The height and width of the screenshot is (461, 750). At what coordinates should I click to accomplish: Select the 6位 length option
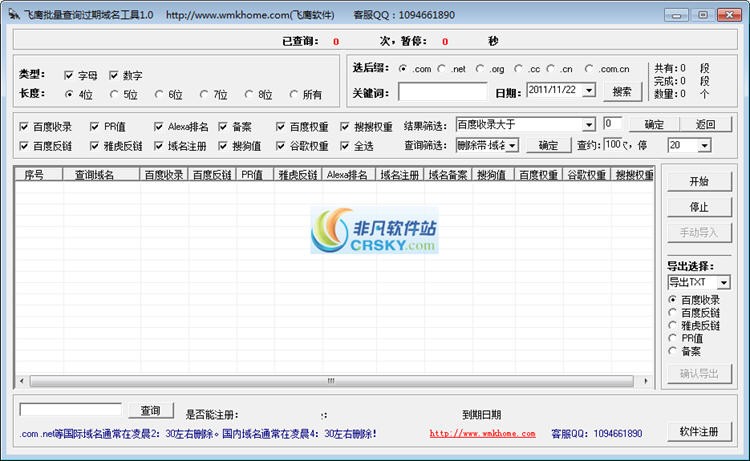click(159, 95)
